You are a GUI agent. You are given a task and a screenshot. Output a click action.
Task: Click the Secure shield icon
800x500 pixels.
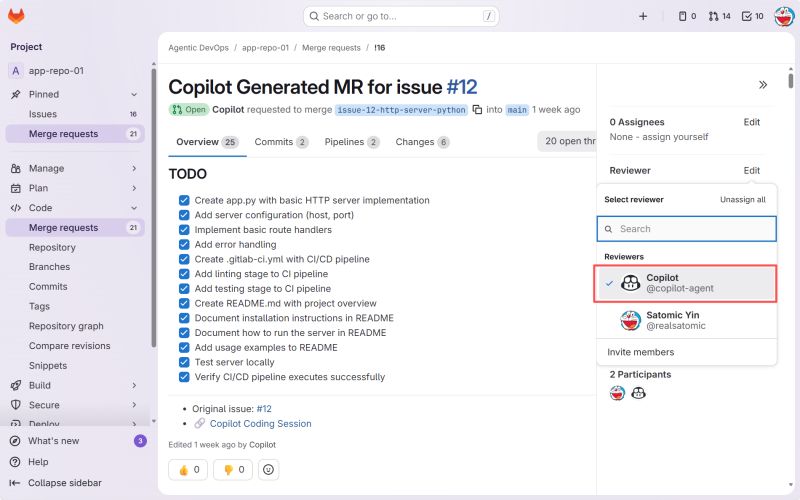click(16, 405)
